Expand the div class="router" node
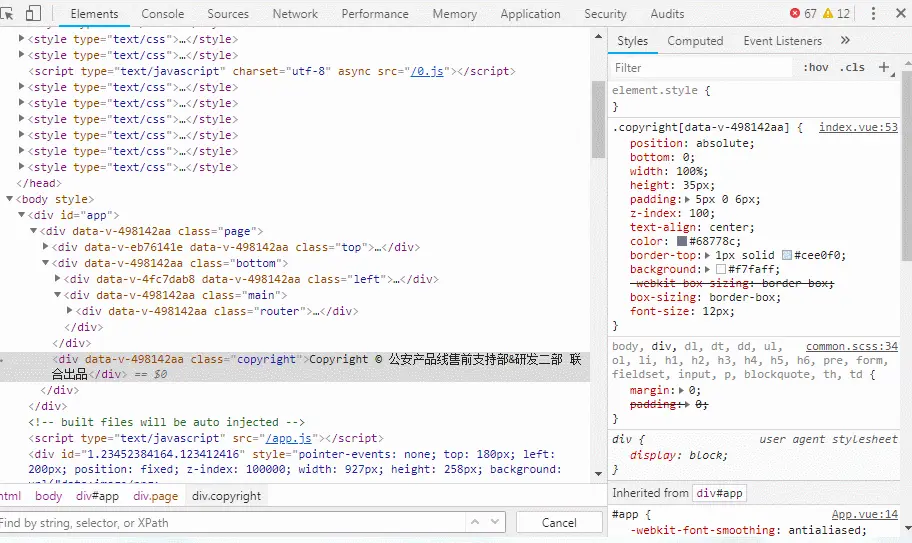The image size is (912, 543). click(x=69, y=310)
